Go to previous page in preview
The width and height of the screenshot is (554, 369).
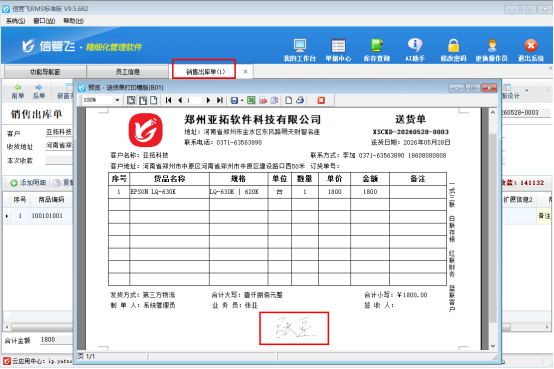point(180,100)
